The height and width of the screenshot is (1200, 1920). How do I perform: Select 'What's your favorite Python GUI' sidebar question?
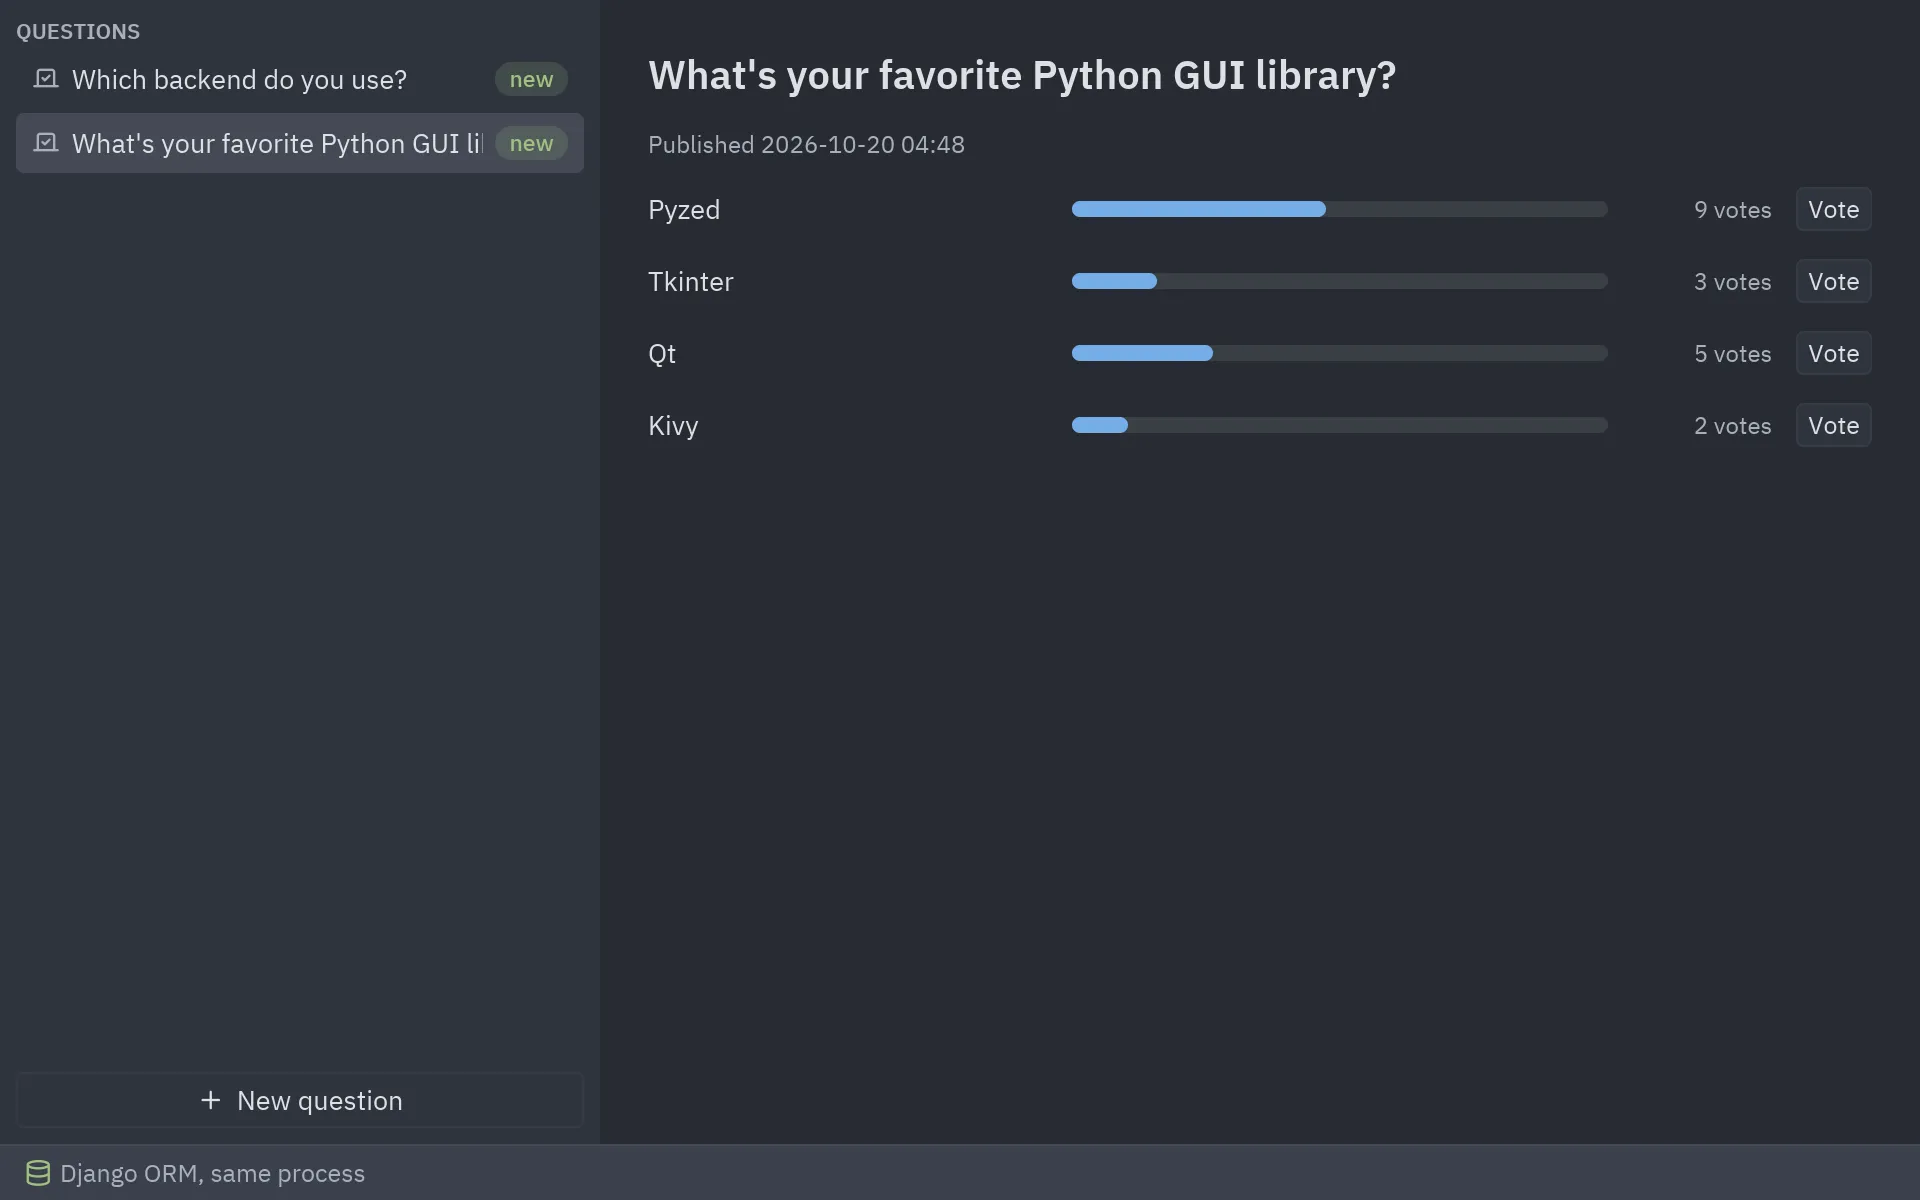(300, 143)
